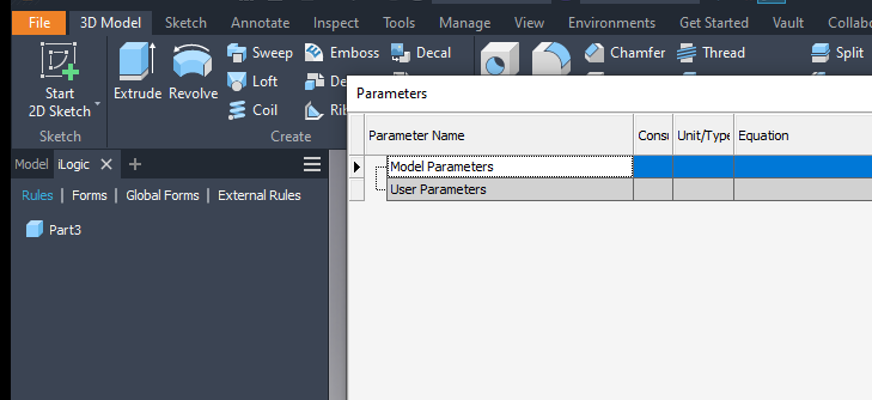Open the Get Started tab
Image resolution: width=873 pixels, height=400 pixels.
click(x=714, y=23)
